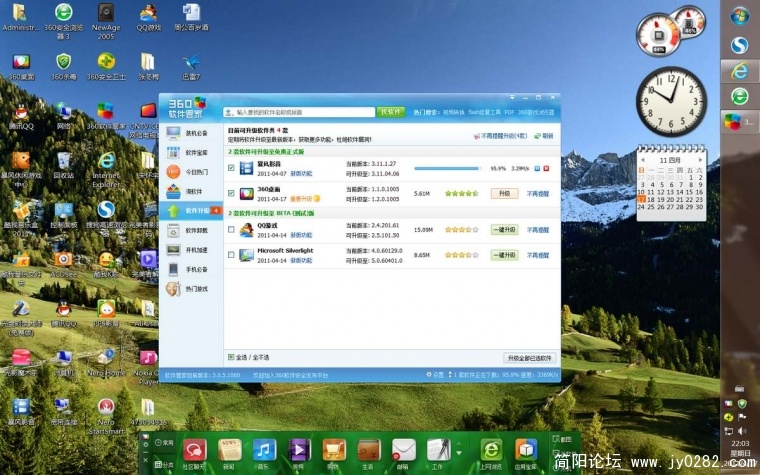Open 生活 wallet dock icon
Viewport: 760px width, 475px height.
[369, 455]
